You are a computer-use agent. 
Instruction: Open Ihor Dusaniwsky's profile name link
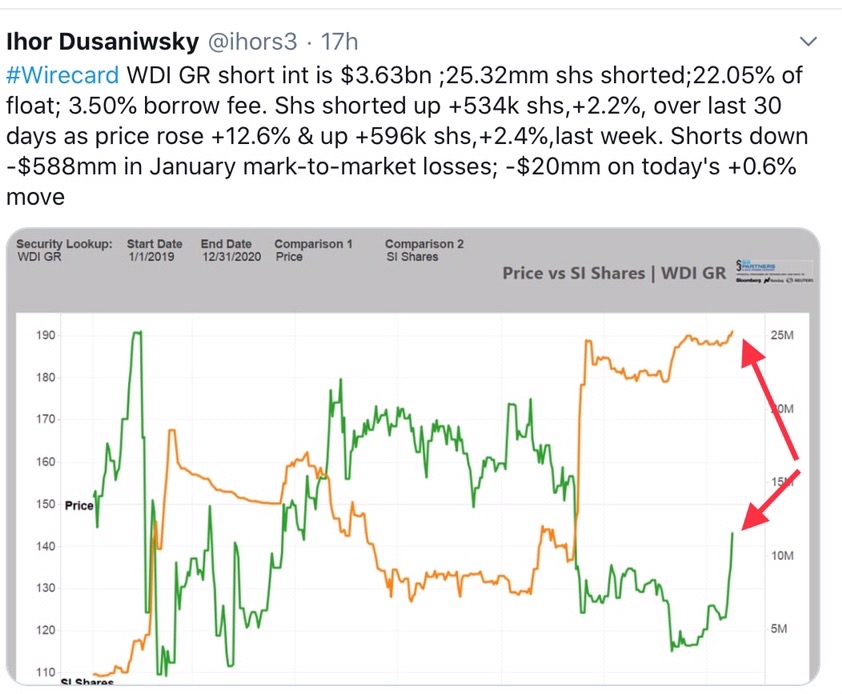[99, 42]
